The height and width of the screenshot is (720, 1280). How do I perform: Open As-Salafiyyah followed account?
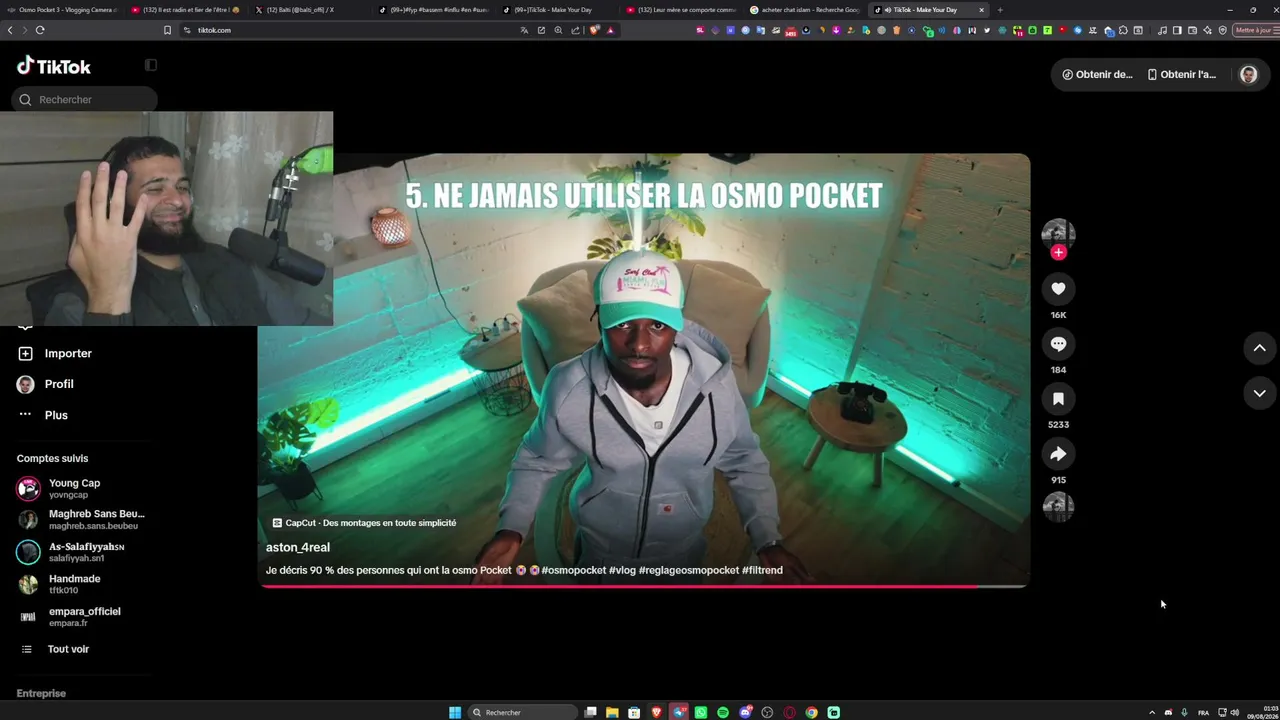pos(71,552)
